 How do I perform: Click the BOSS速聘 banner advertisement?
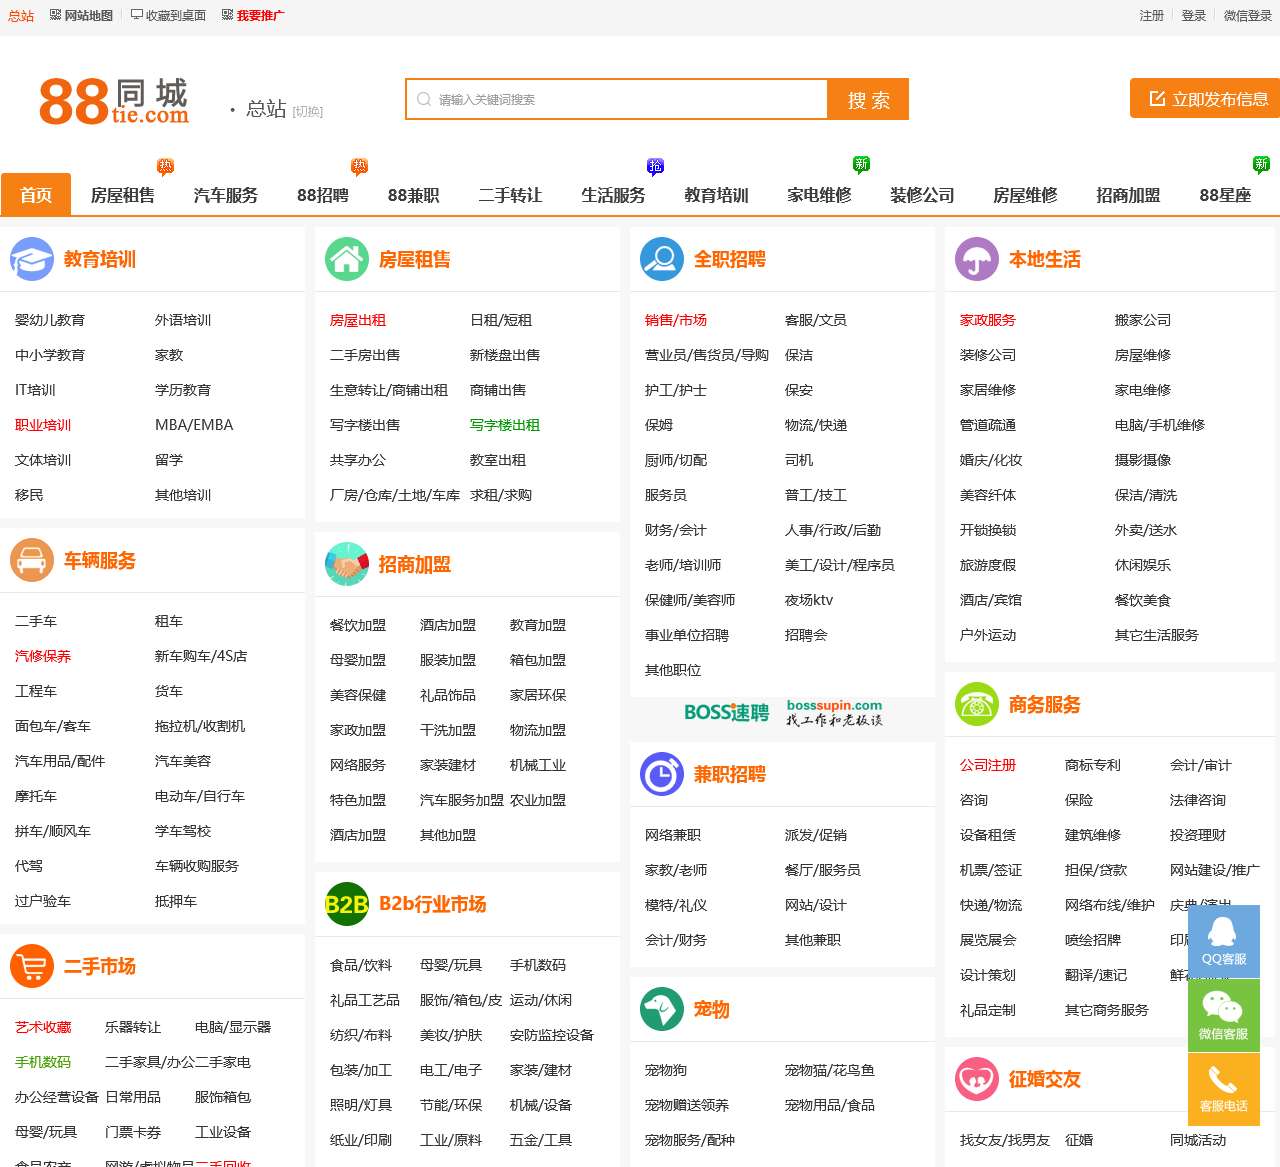pos(783,714)
